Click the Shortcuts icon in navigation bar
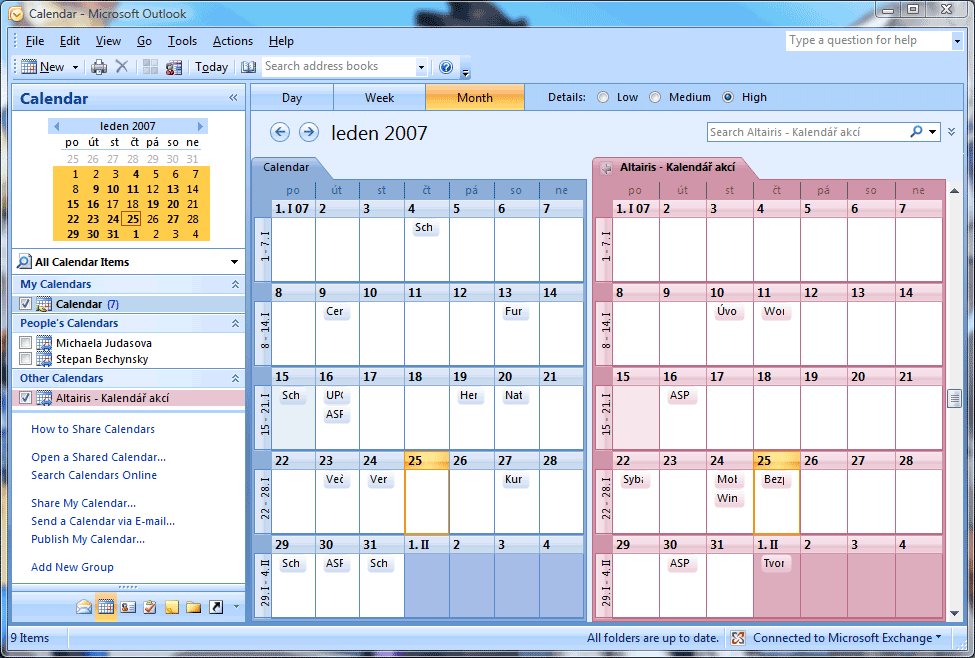The width and height of the screenshot is (975, 658). tap(216, 607)
